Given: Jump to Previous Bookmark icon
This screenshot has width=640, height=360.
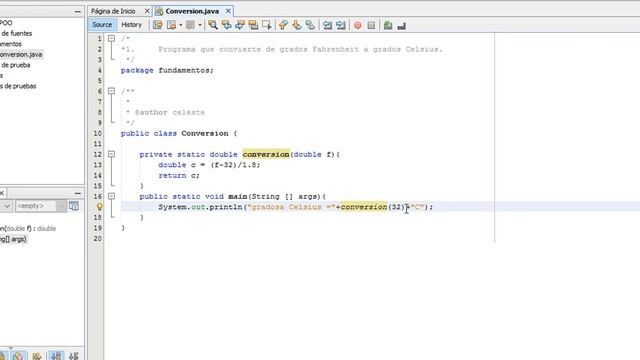Looking at the screenshot, I should [x=283, y=25].
